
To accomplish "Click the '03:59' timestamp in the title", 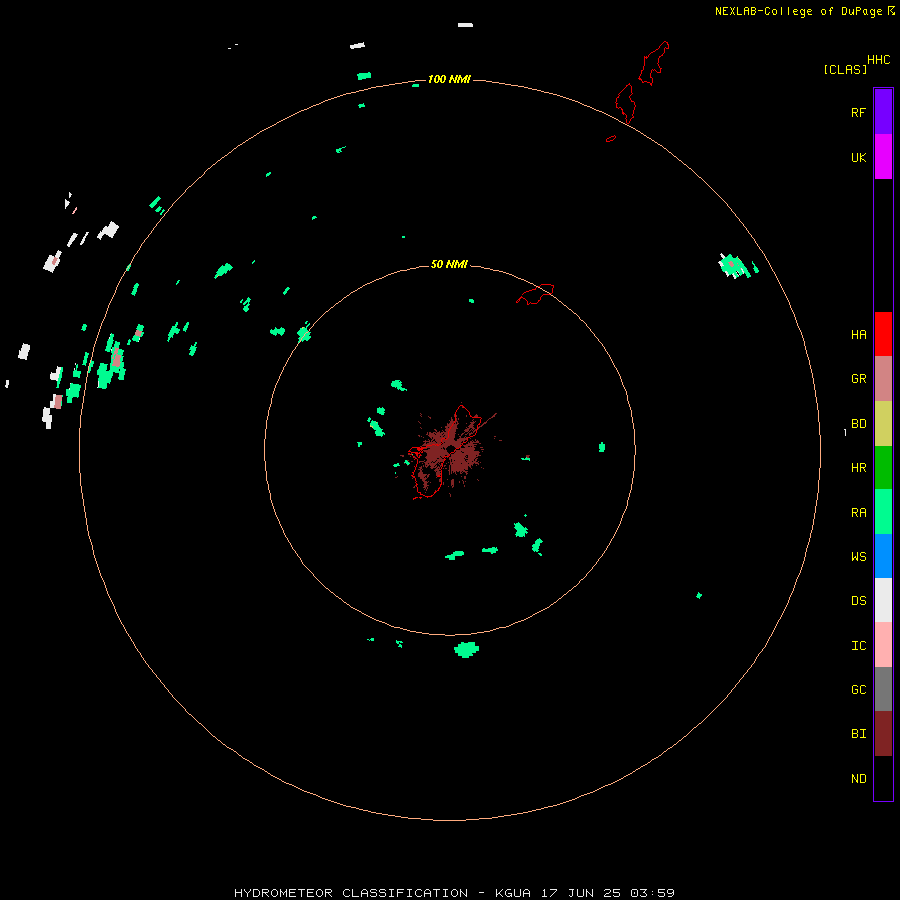I will 653,893.
